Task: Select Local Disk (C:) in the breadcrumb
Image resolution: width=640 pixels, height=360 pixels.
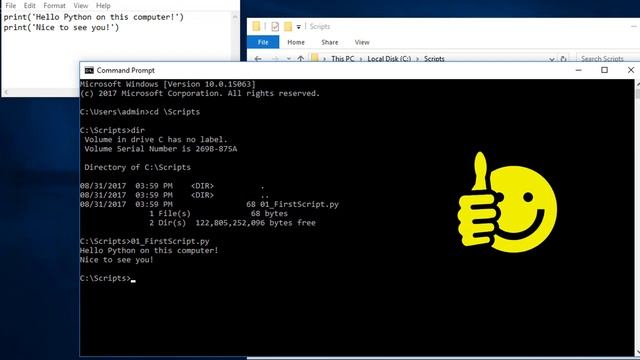Action: coord(389,59)
